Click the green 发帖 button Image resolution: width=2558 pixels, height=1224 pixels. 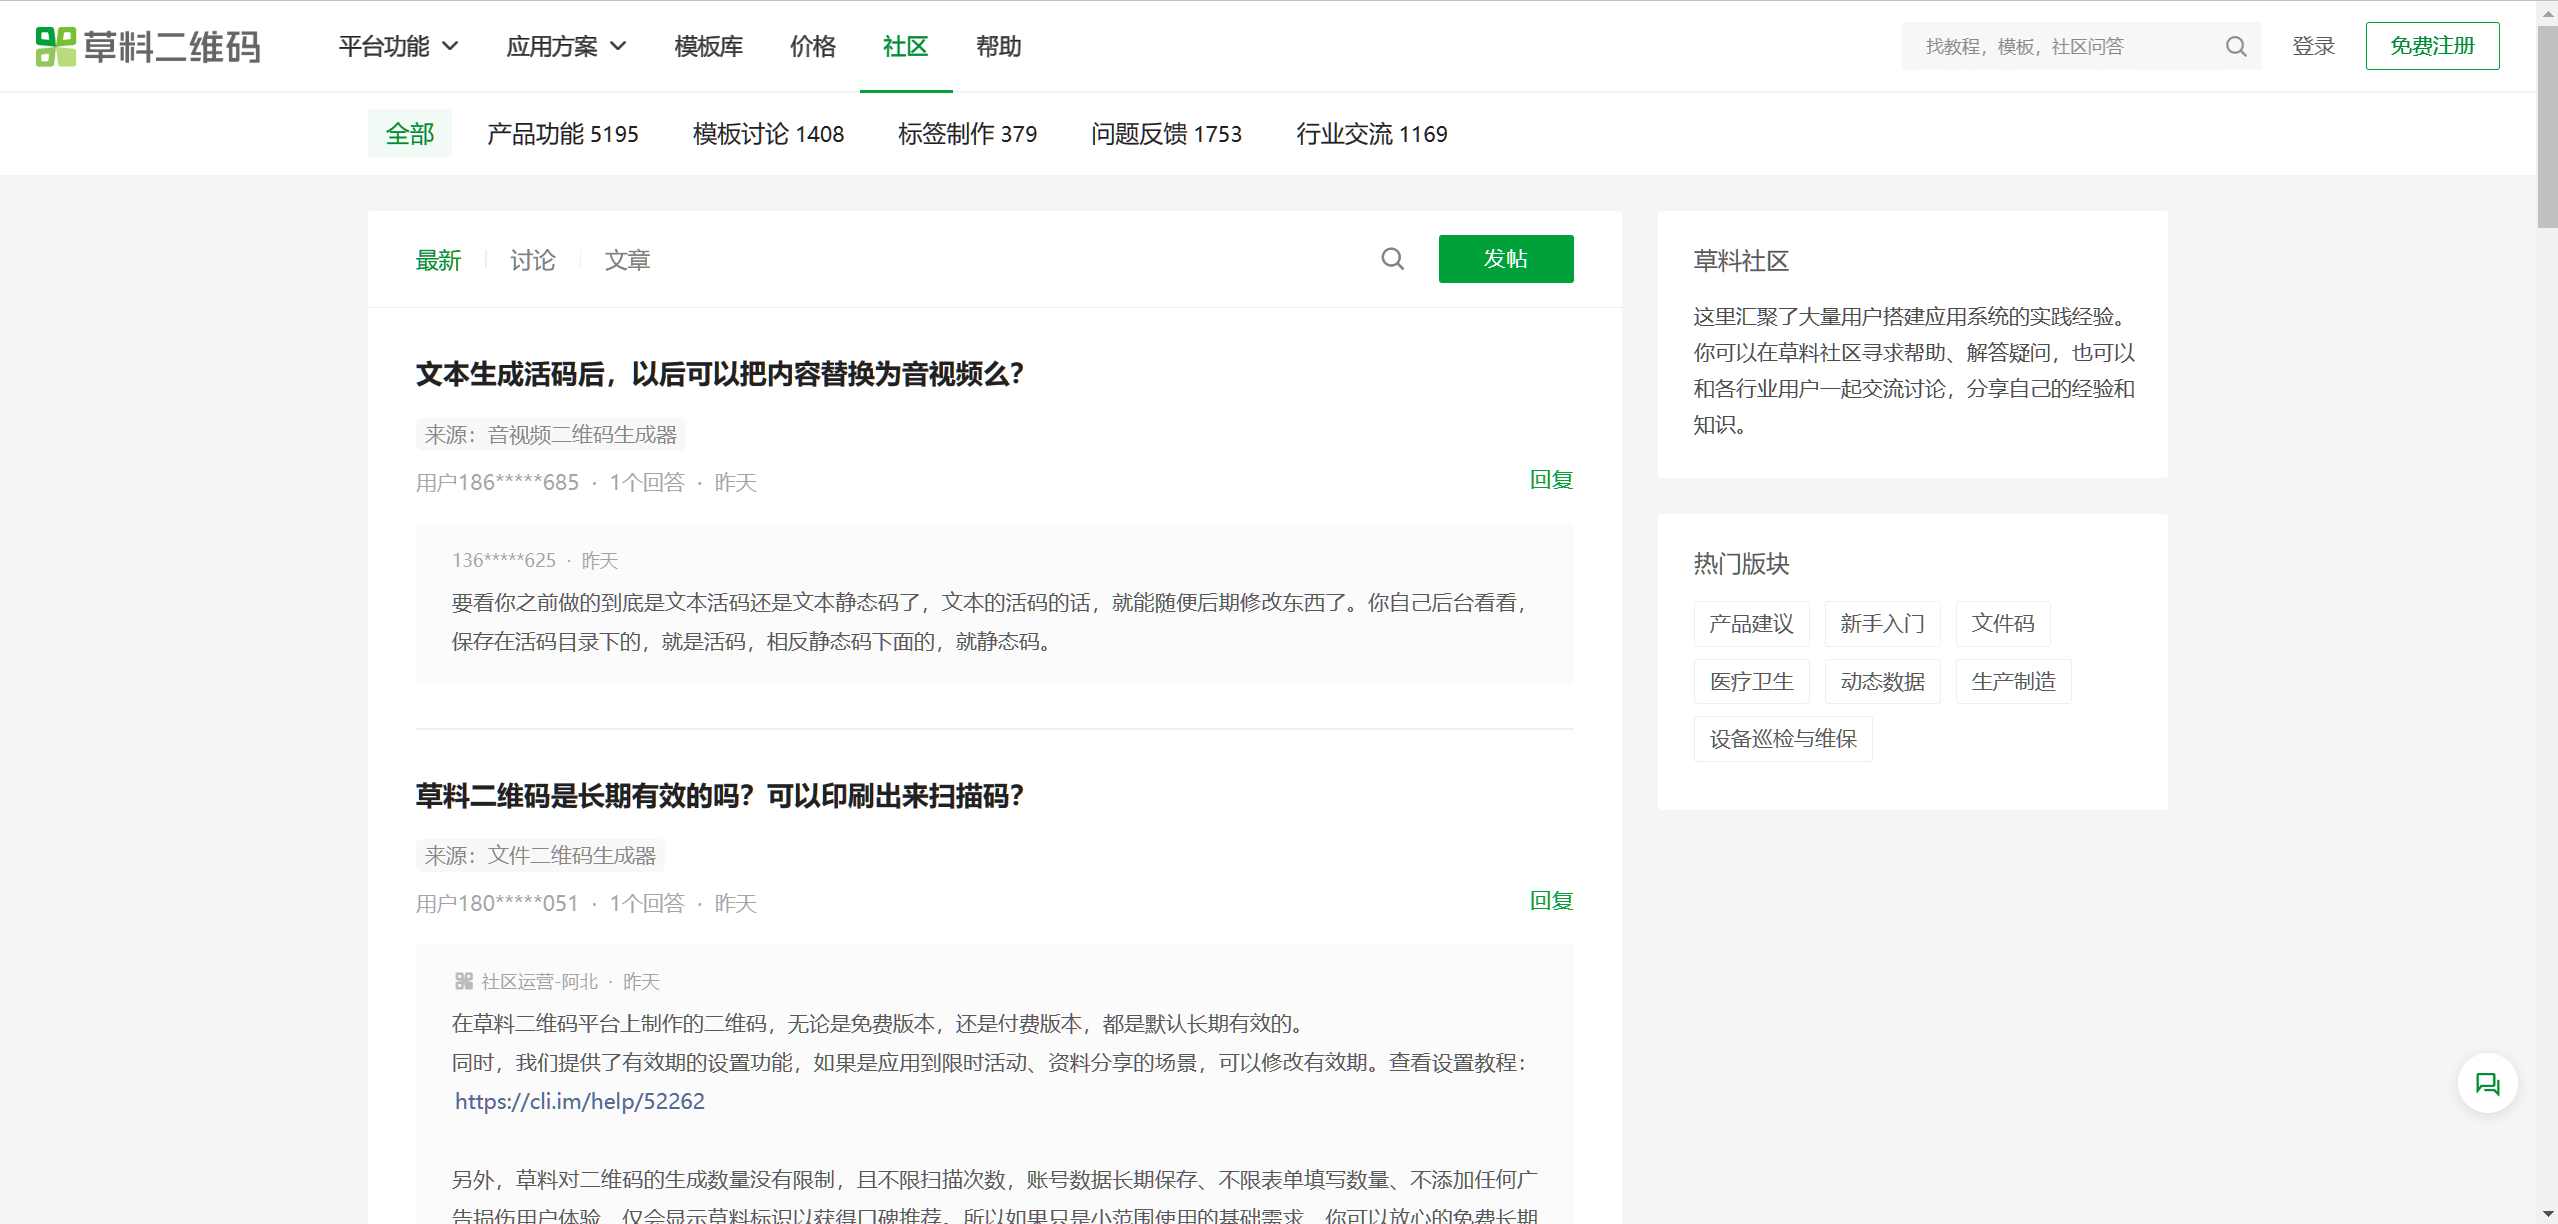click(x=1505, y=259)
